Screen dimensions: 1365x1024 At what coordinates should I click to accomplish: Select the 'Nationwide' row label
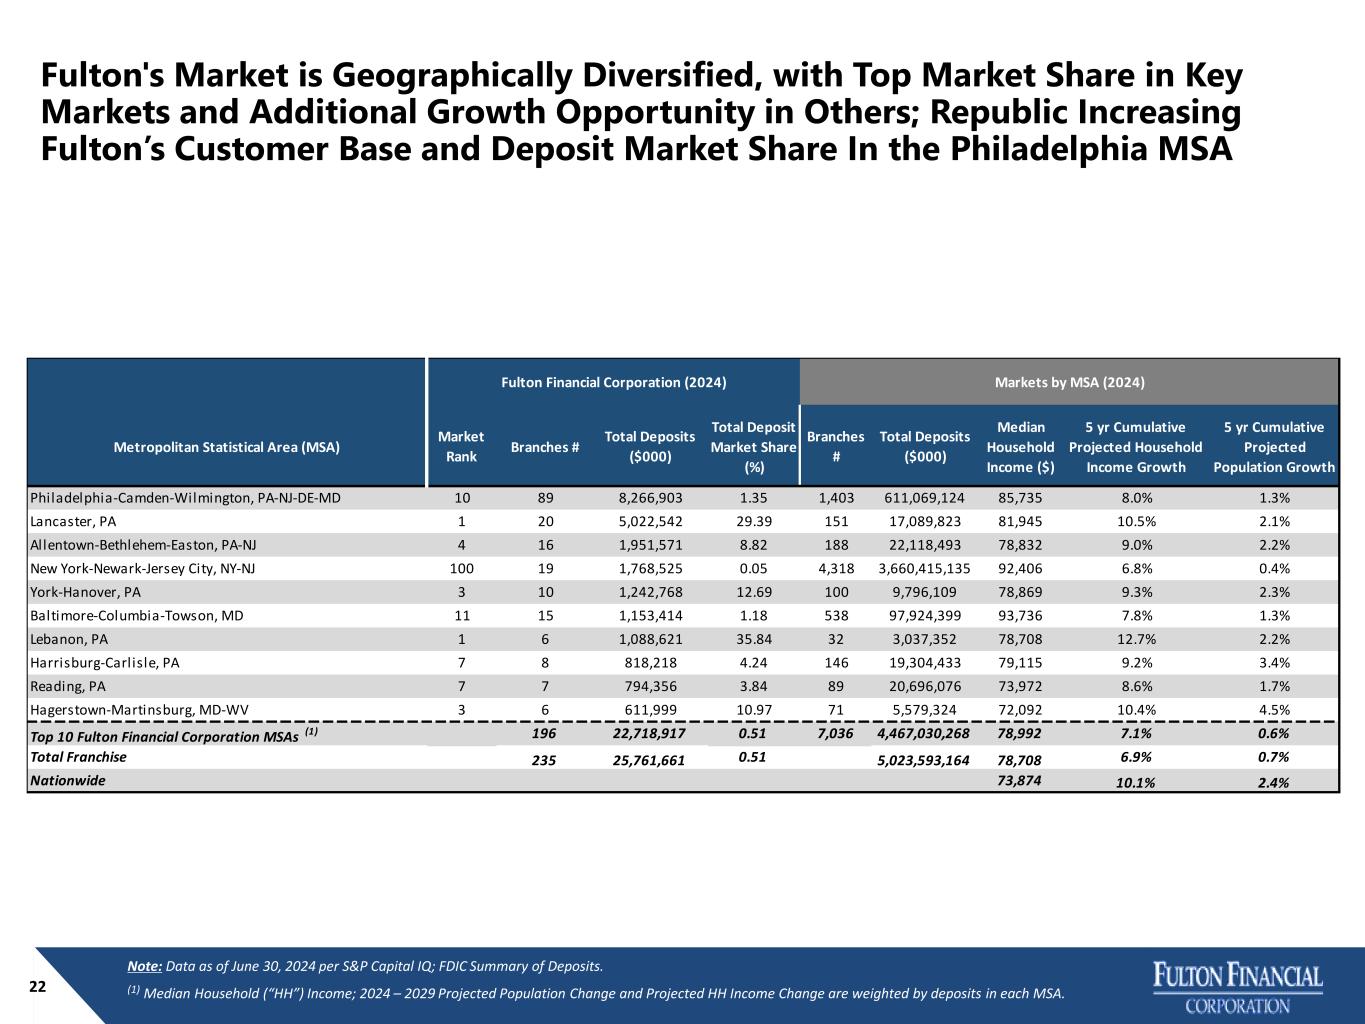(x=68, y=780)
